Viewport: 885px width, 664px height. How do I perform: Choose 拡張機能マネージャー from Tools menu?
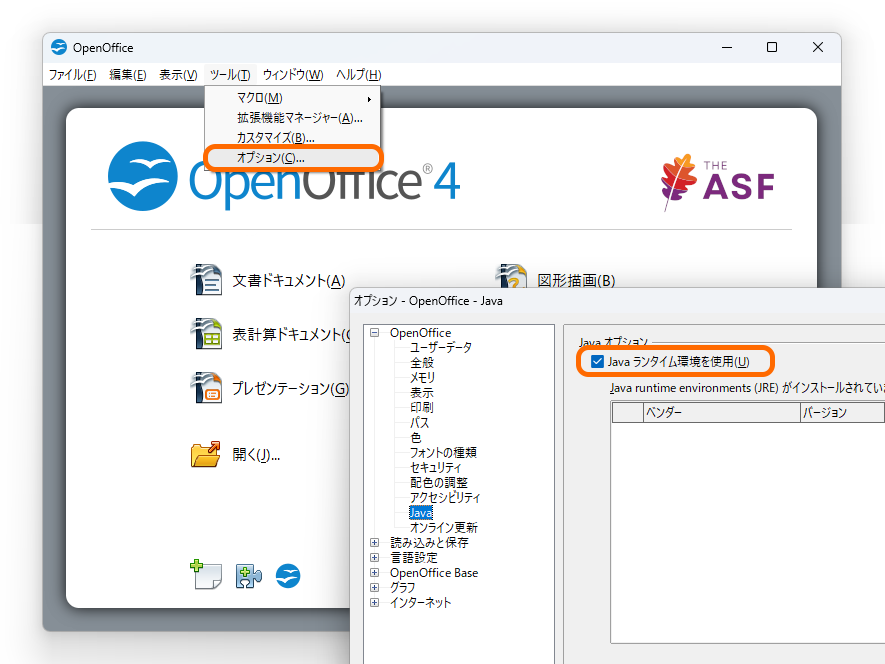click(292, 118)
